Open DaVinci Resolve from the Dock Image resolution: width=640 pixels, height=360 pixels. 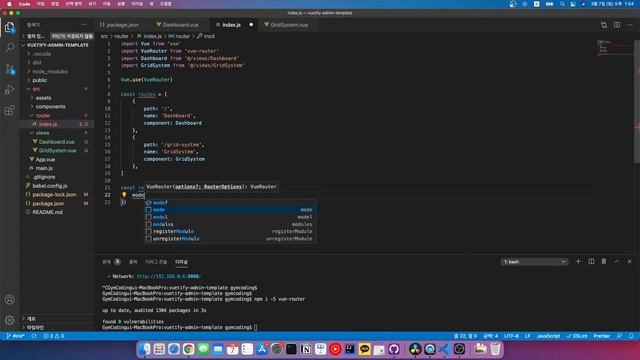pyautogui.click(x=415, y=349)
